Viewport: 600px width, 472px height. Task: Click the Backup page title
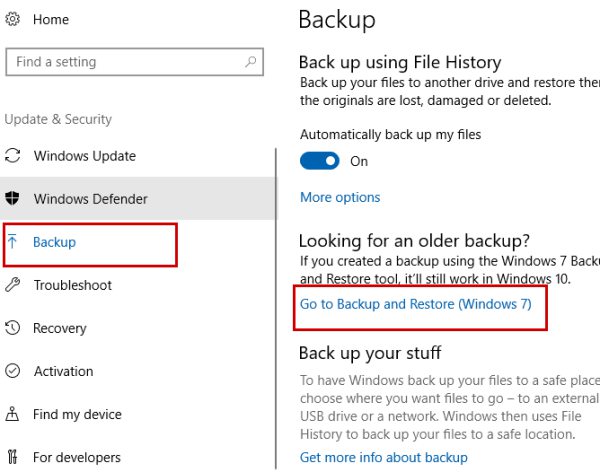pos(337,19)
